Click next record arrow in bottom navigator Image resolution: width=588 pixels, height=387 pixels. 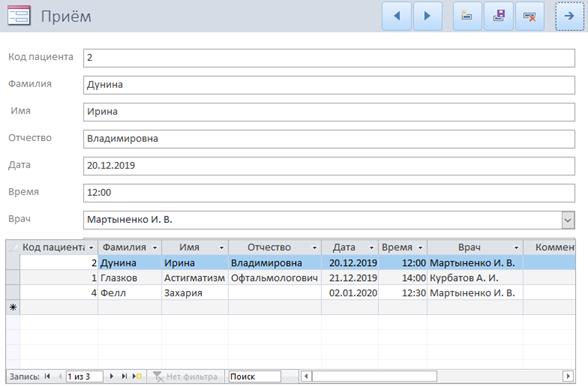(111, 376)
